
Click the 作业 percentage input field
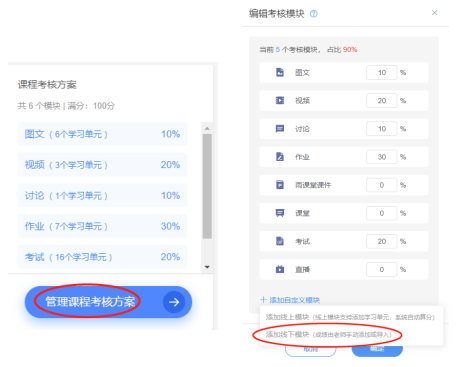[x=382, y=157]
